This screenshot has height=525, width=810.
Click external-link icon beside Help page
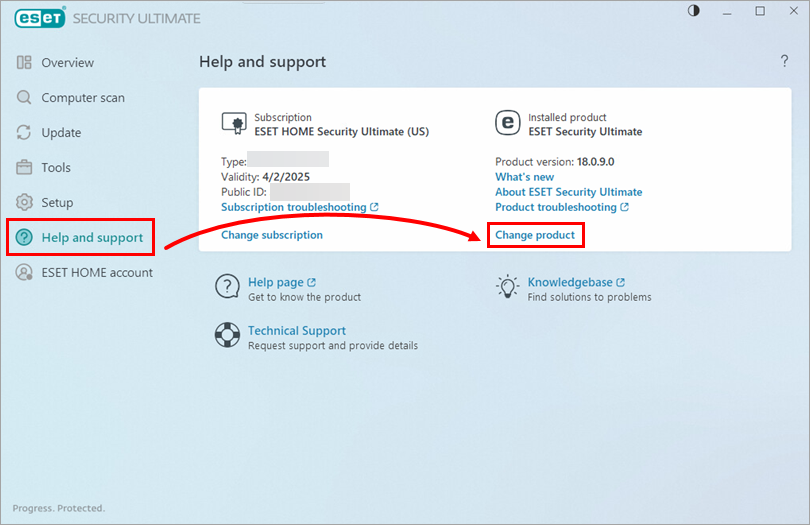(311, 282)
